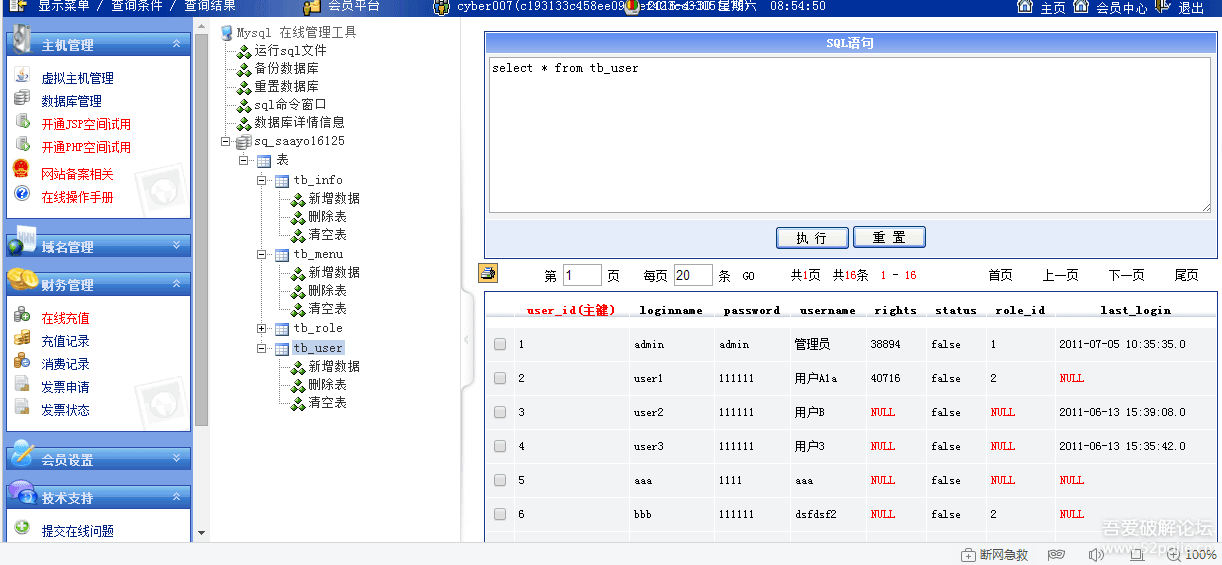Click the 在线充值 icon
Viewport: 1222px width, 565px height.
click(22, 316)
